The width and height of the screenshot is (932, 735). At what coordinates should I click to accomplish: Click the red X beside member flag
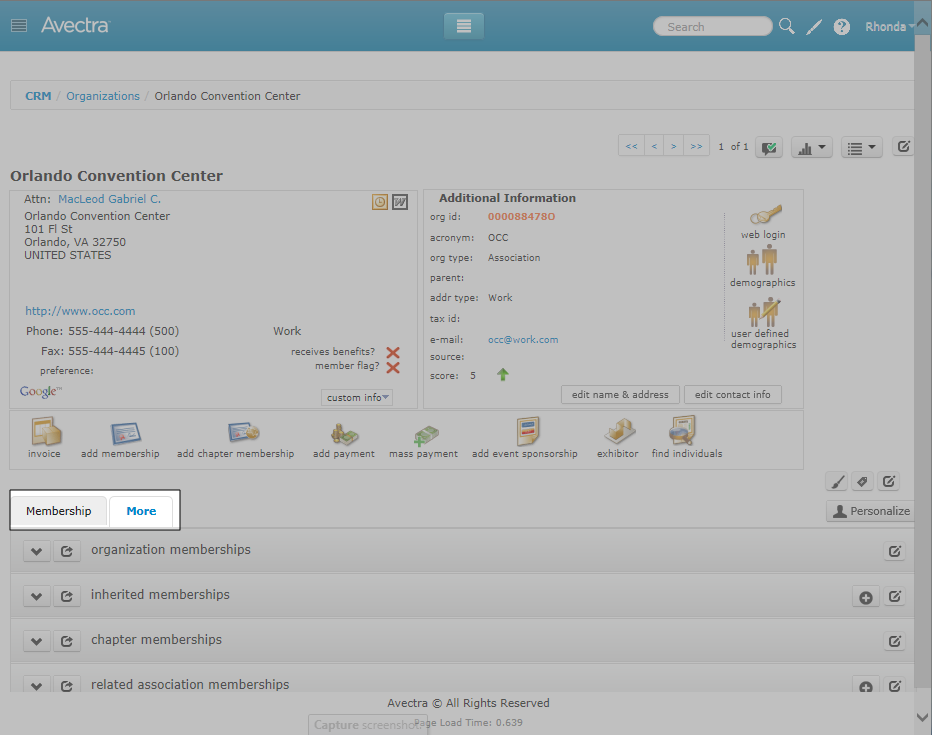coord(393,368)
